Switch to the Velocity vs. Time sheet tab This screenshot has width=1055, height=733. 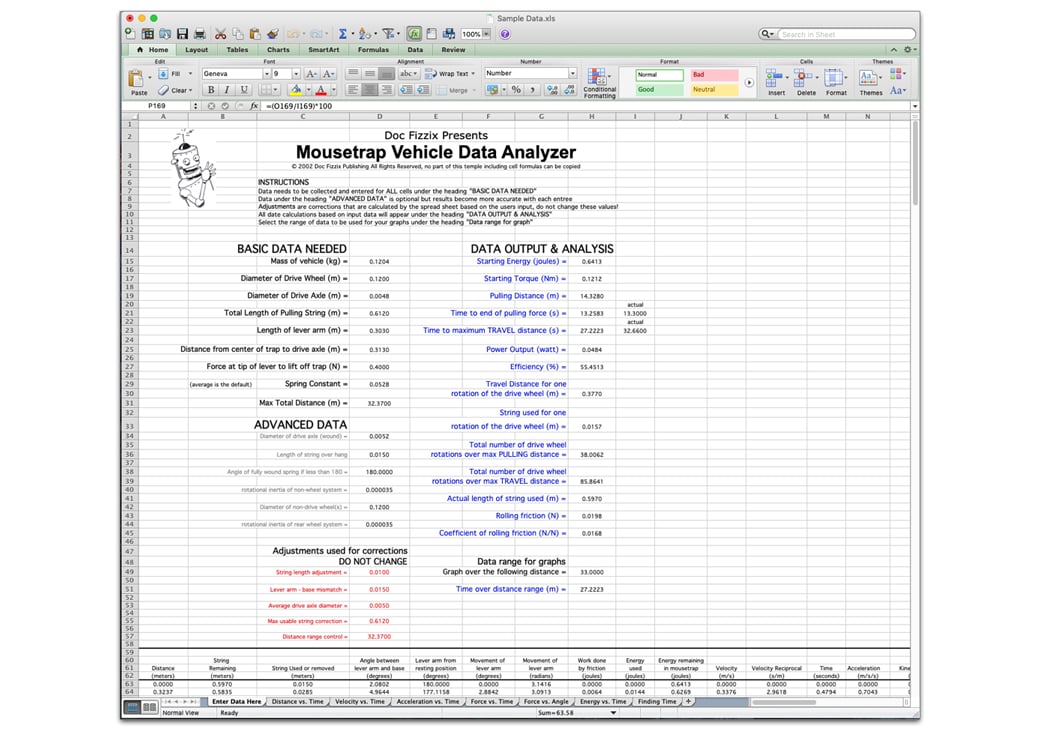(360, 701)
